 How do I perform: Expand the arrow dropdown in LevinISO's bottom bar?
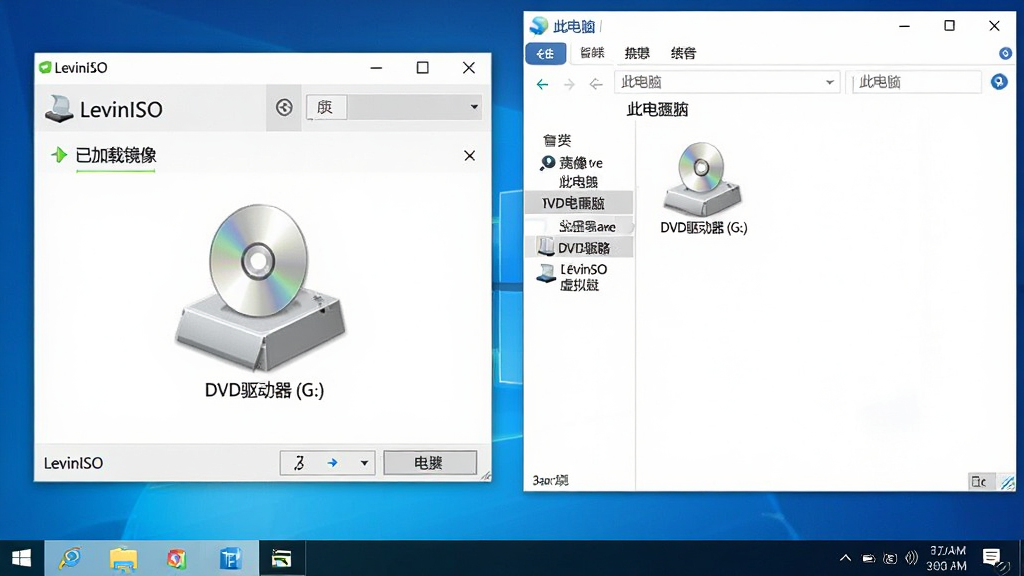click(364, 463)
